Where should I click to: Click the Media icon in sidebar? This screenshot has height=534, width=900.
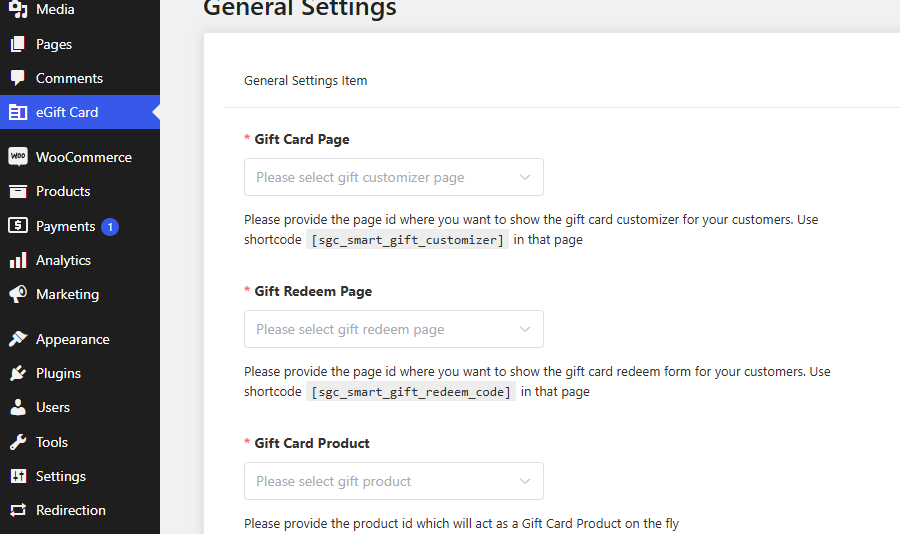tap(18, 10)
